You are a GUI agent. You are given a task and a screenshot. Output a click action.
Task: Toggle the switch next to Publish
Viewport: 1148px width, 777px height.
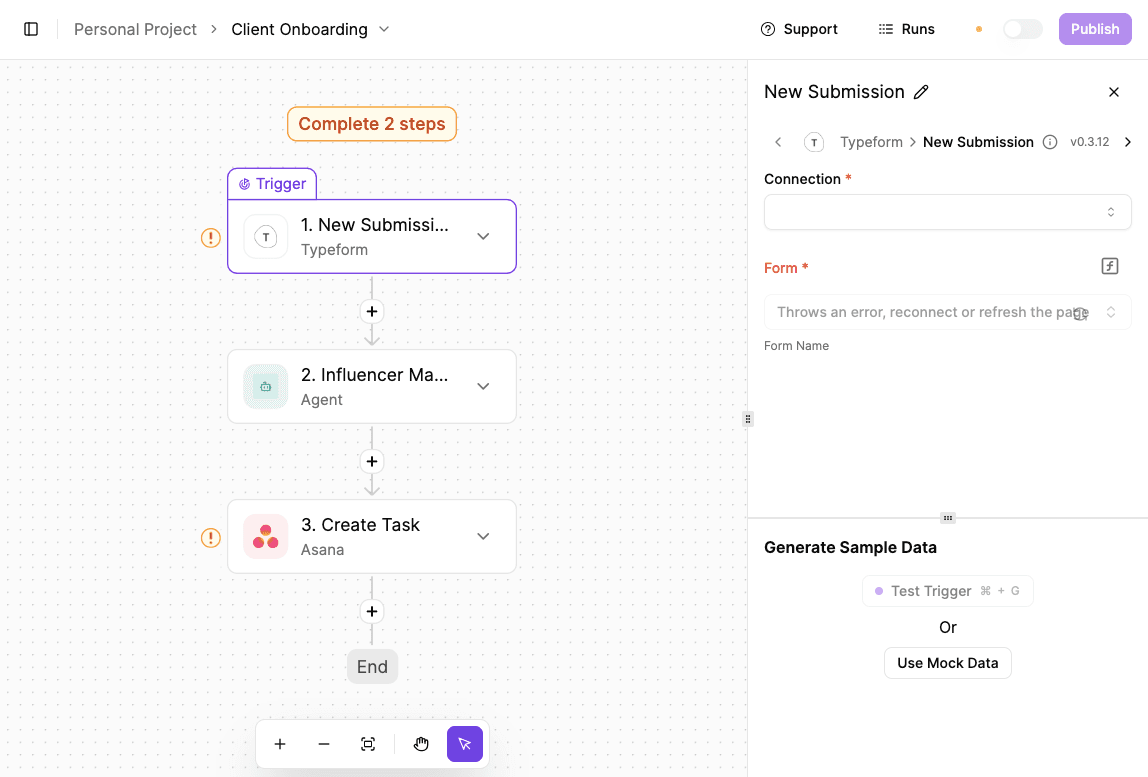point(1022,29)
